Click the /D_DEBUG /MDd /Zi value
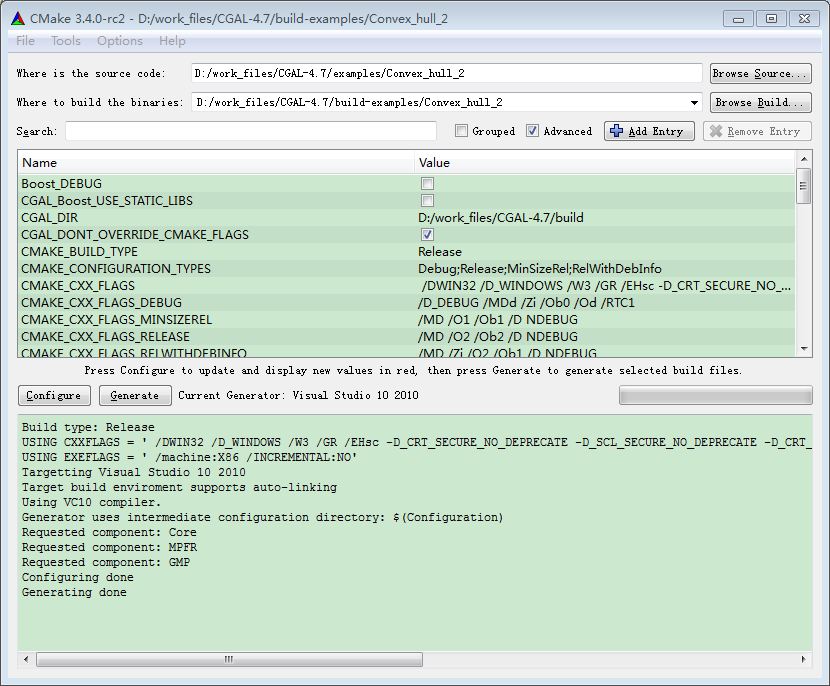This screenshot has width=830, height=686. [526, 302]
